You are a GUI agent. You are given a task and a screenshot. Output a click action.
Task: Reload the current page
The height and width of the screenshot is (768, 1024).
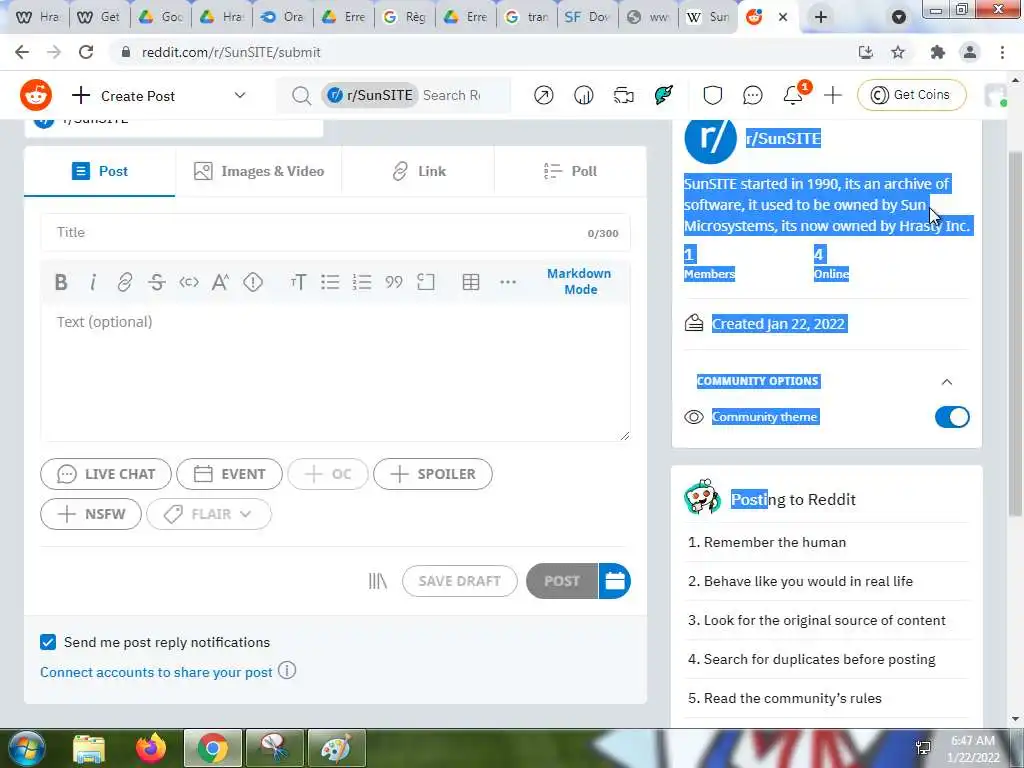point(86,52)
